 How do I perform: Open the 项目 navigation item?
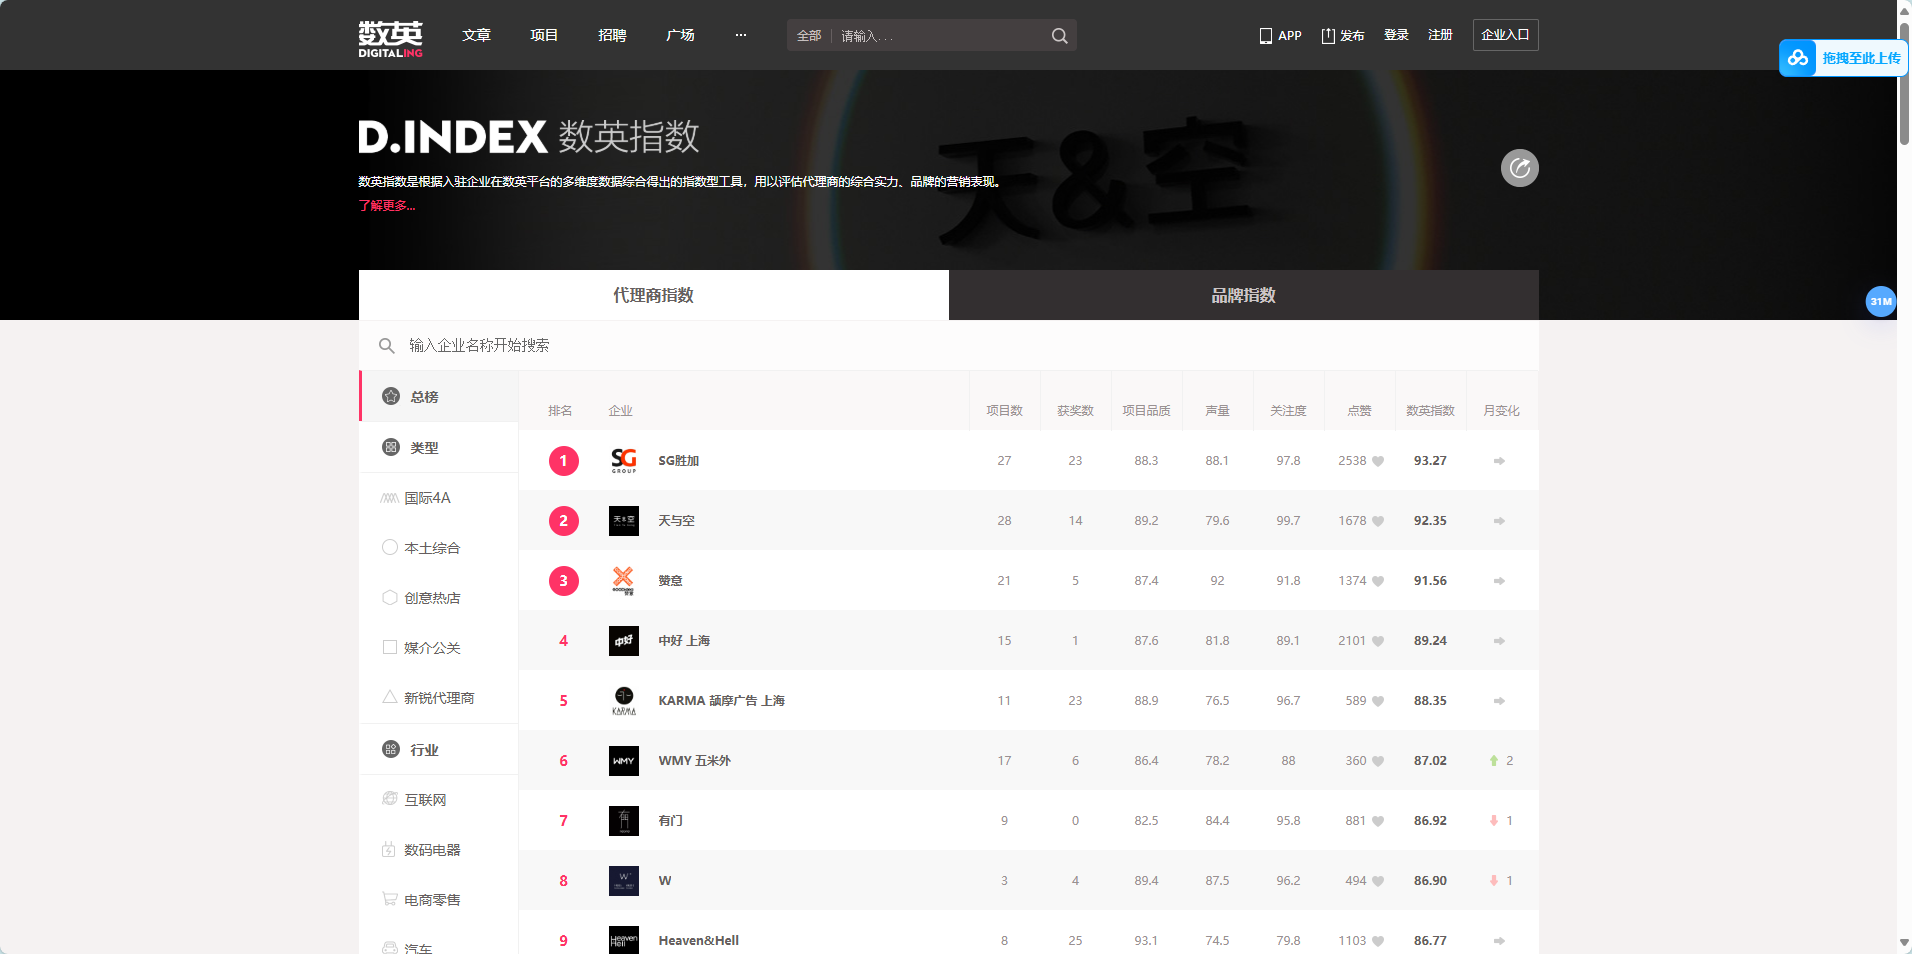545,35
